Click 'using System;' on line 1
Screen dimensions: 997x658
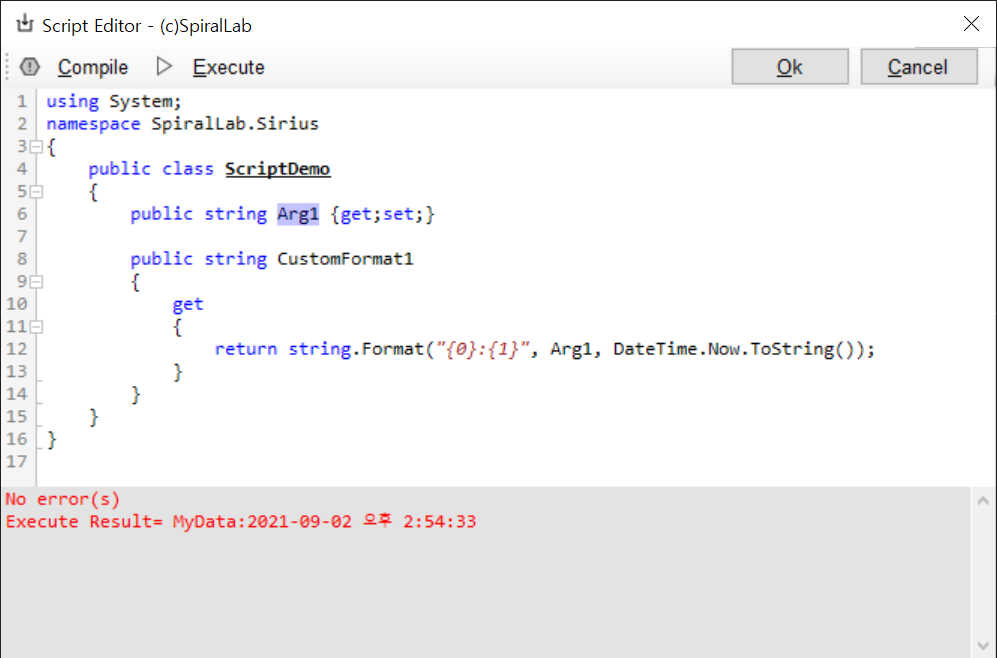tap(114, 102)
